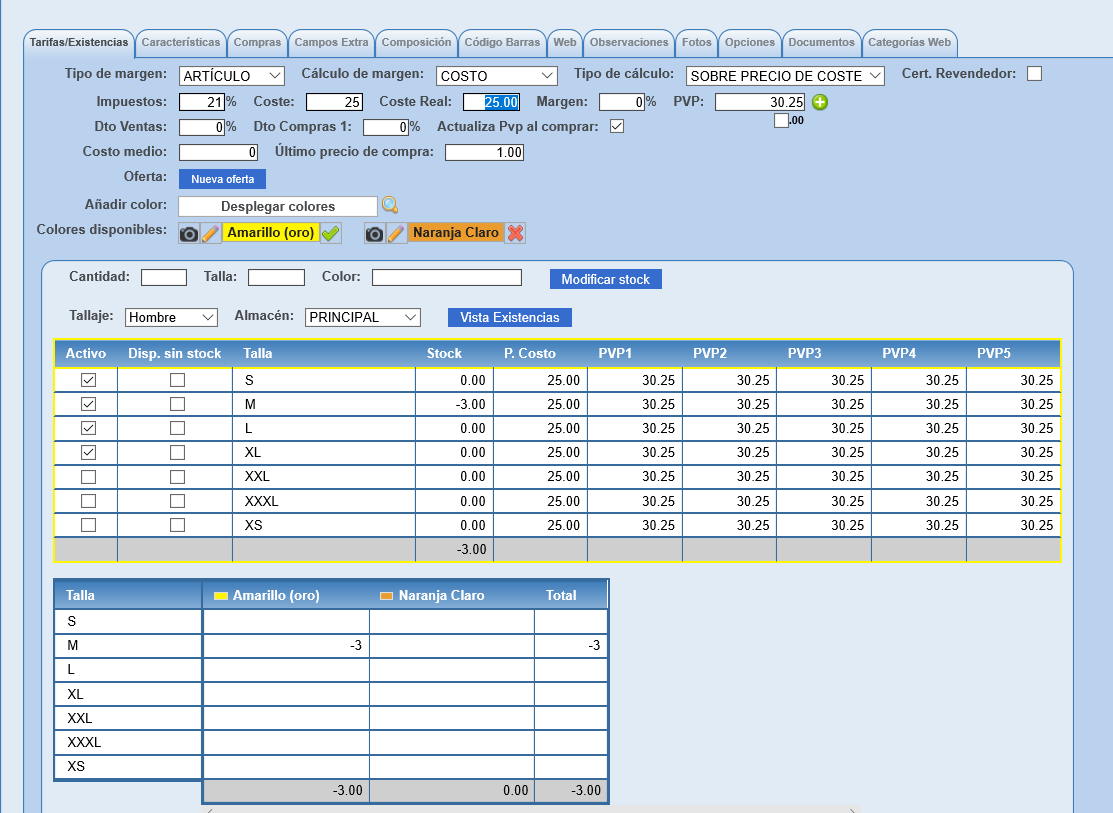Click the Dto Ventas field
The width and height of the screenshot is (1113, 813).
point(202,127)
